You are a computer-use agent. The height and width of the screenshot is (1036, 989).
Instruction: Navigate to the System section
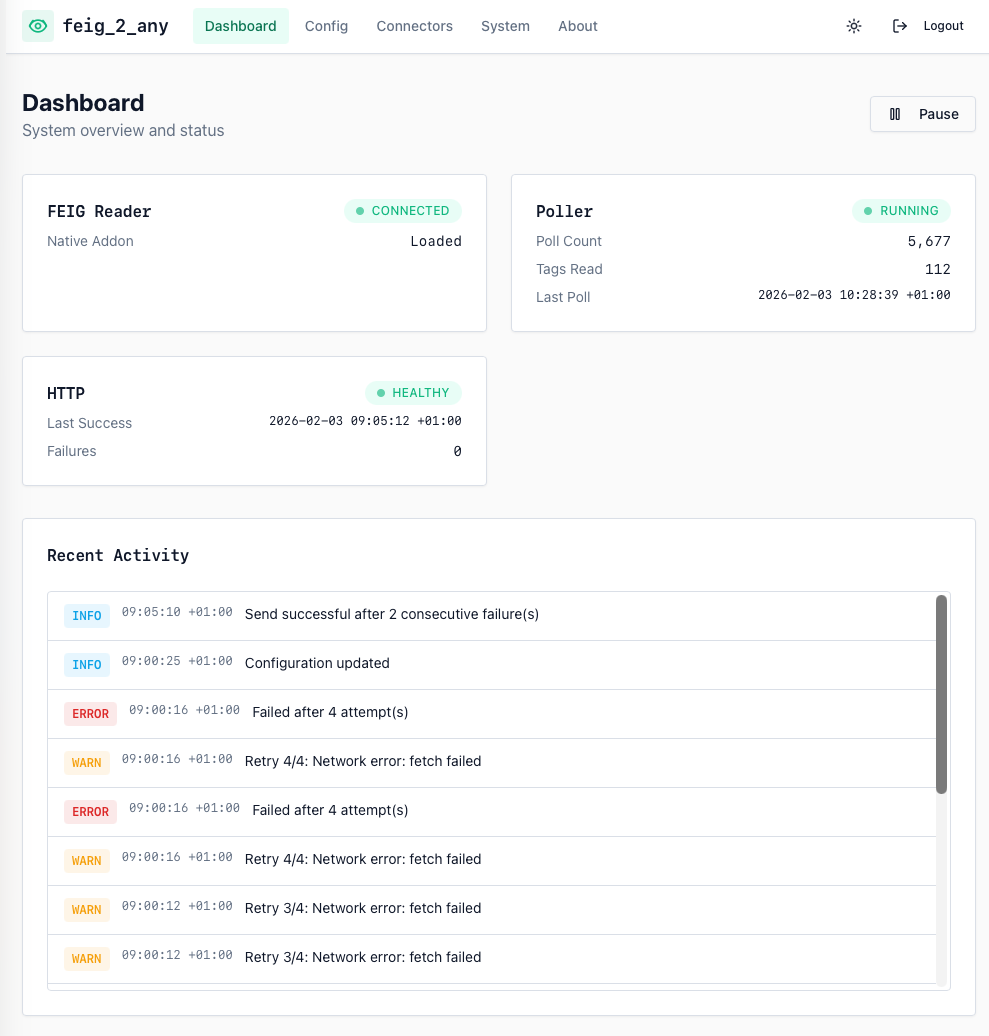pos(505,26)
